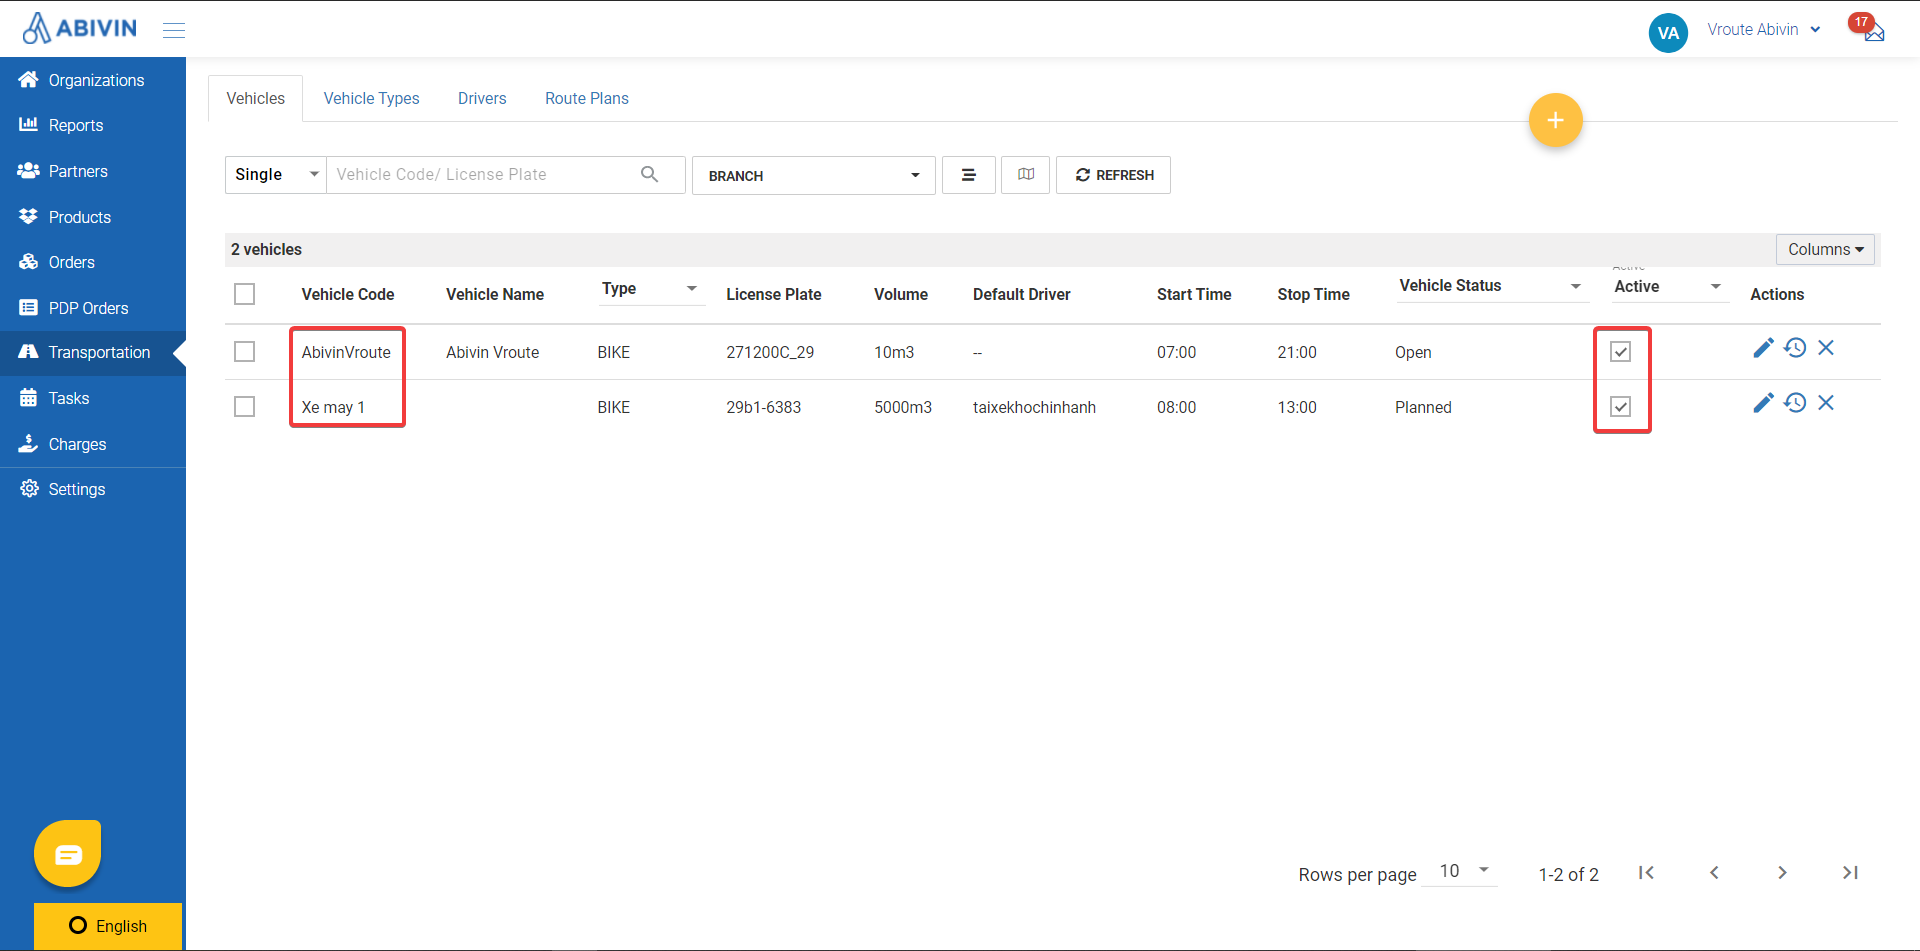Open the Type column filter dropdown

(x=652, y=289)
